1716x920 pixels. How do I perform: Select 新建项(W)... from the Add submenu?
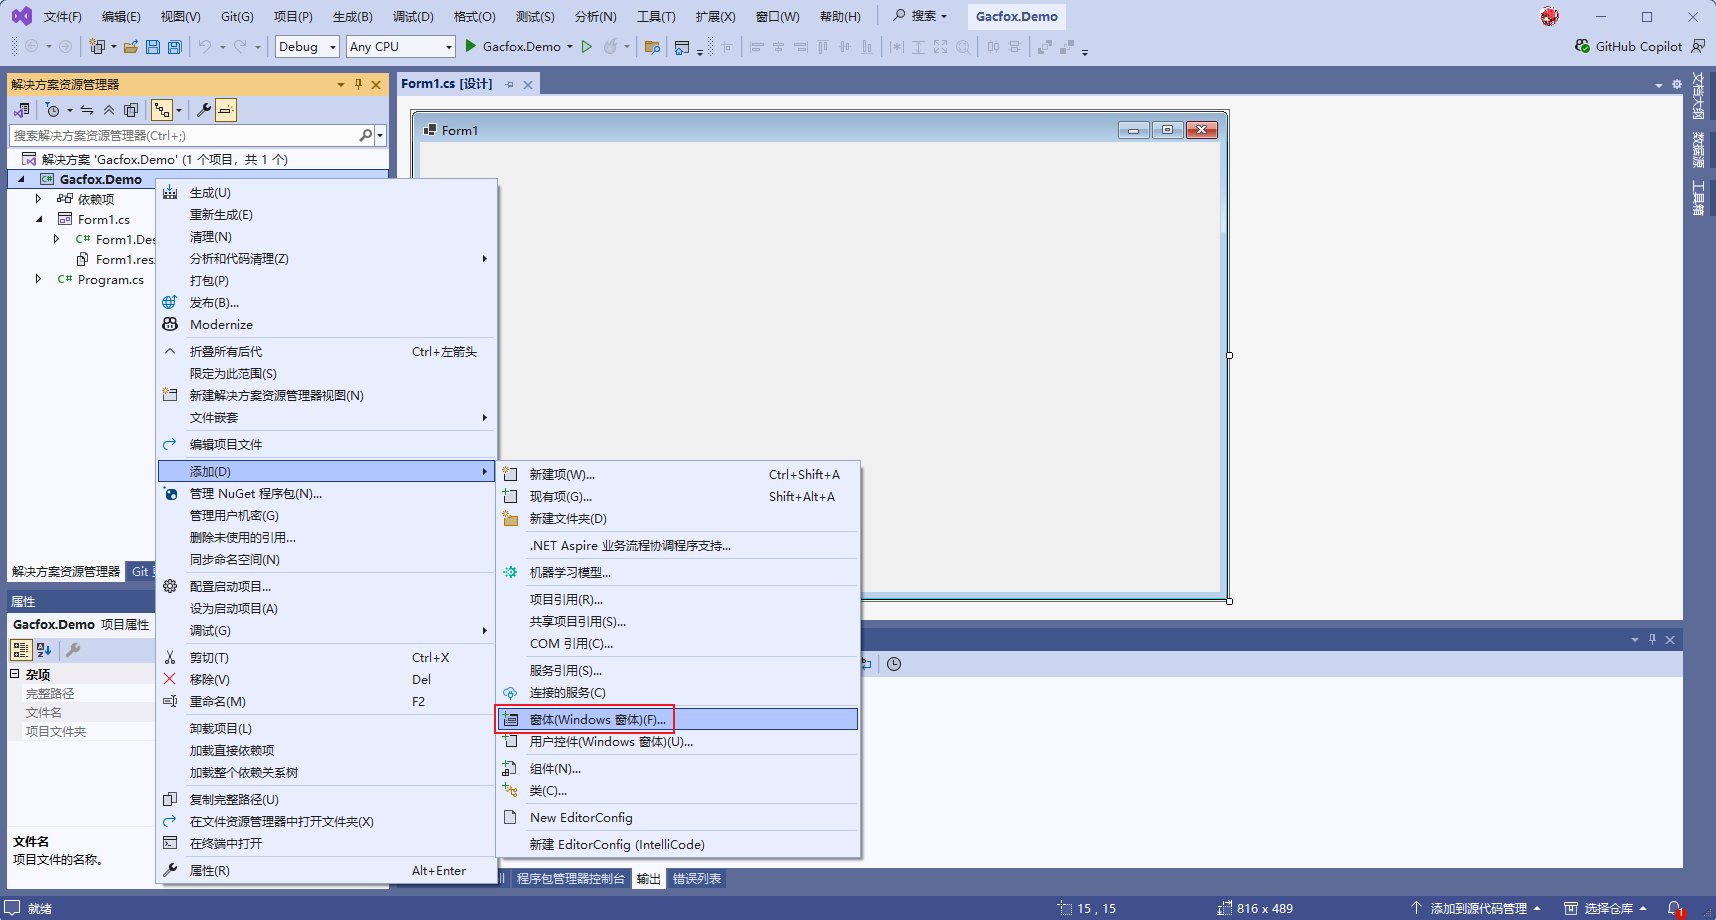(678, 474)
